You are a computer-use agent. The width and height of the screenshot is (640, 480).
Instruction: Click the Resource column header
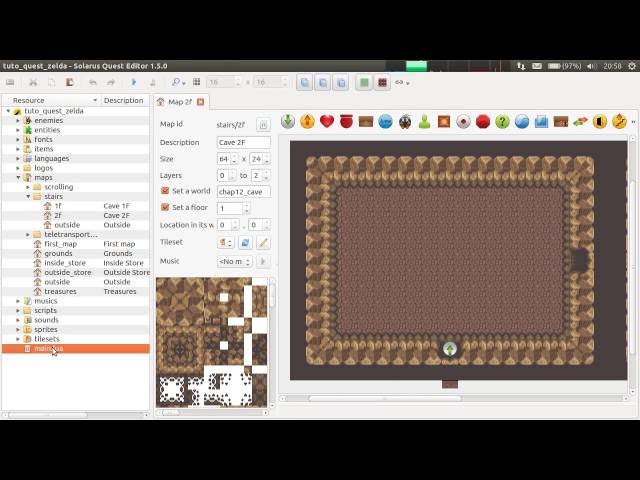51,100
